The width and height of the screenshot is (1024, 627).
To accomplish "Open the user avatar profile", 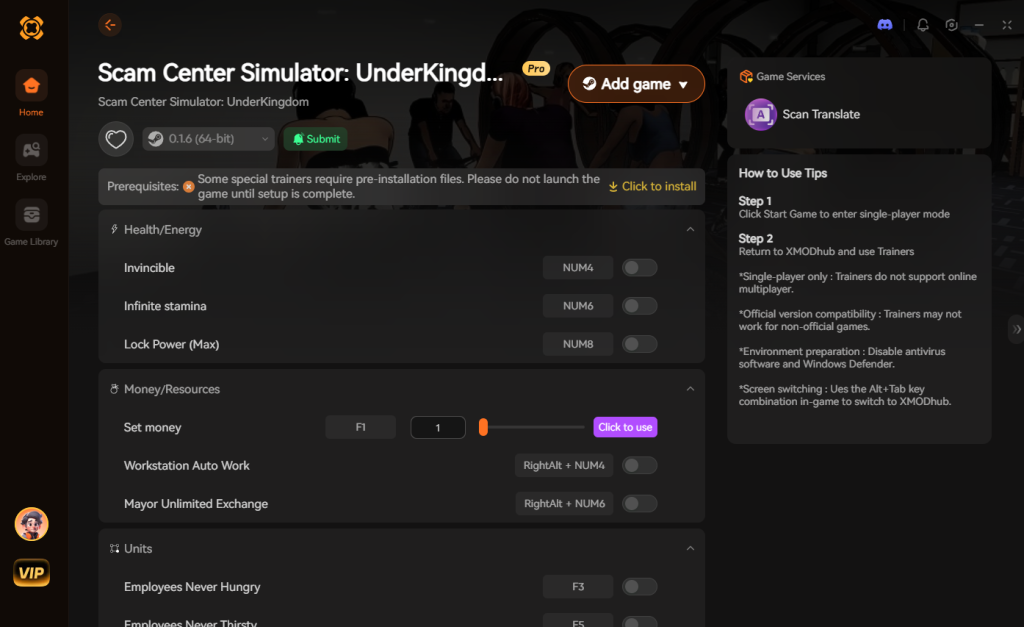I will coord(31,524).
